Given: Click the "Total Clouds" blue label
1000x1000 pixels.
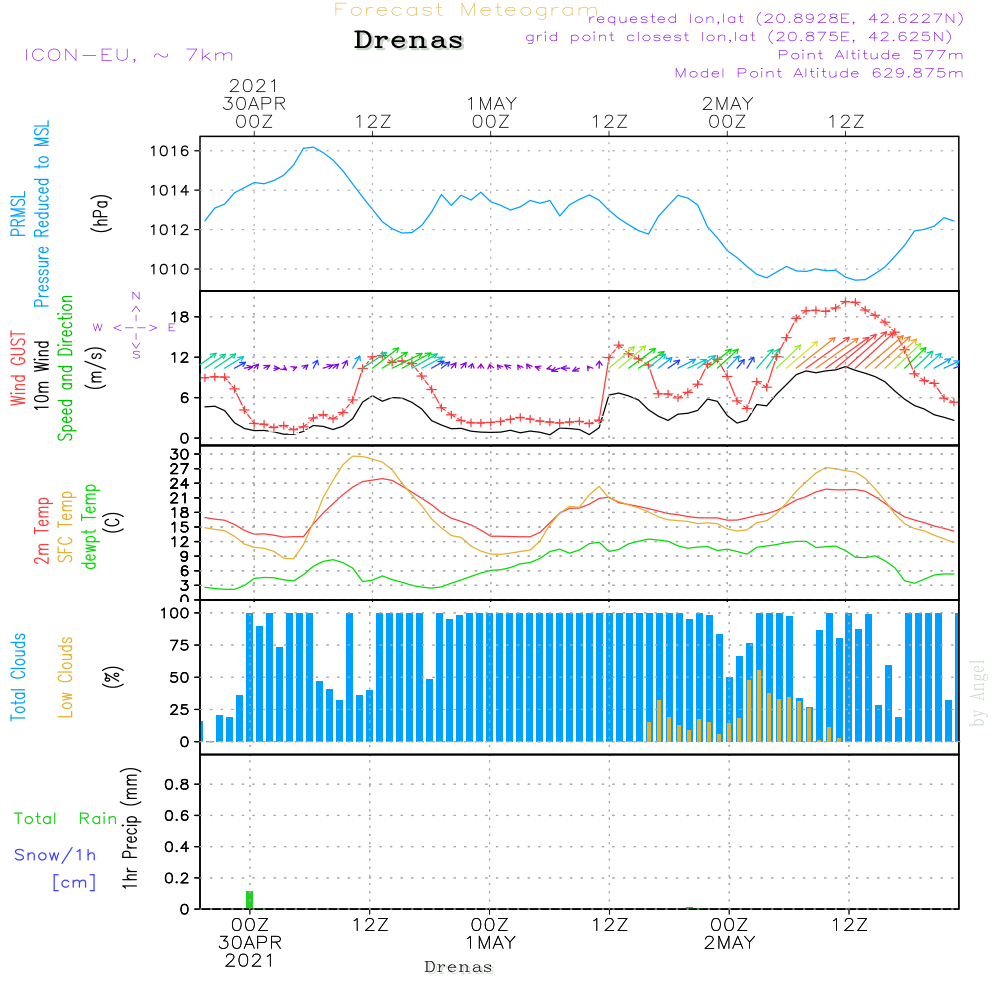Looking at the screenshot, I should (18, 677).
